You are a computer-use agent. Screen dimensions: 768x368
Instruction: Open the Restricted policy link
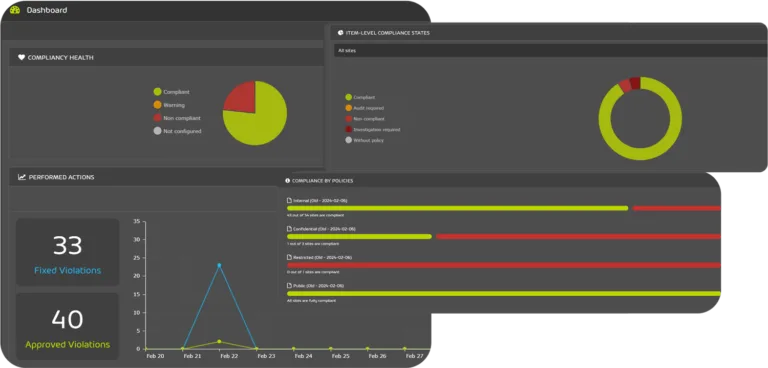[x=322, y=257]
